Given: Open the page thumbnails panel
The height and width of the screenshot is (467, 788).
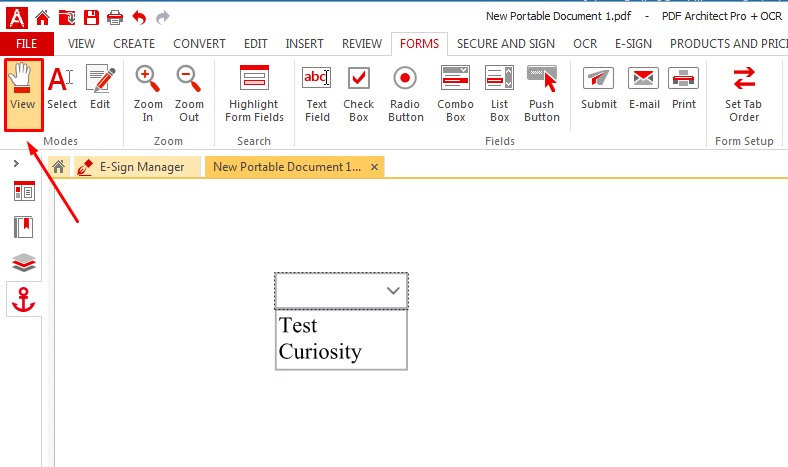Looking at the screenshot, I should pos(24,192).
